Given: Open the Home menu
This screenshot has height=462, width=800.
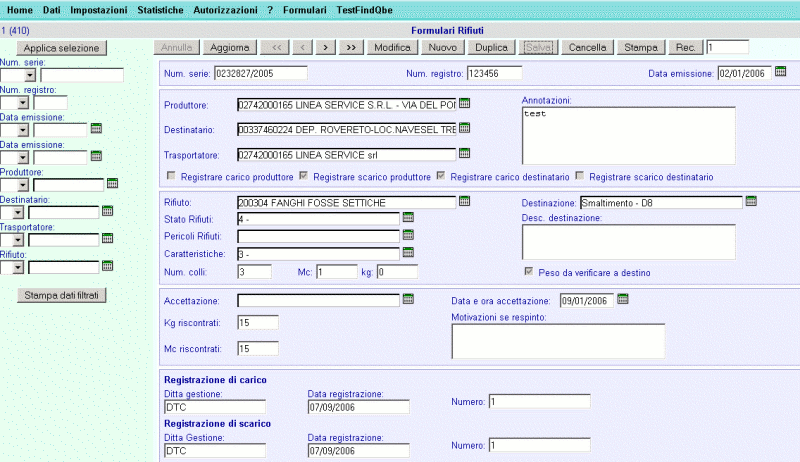Looking at the screenshot, I should click(x=20, y=10).
